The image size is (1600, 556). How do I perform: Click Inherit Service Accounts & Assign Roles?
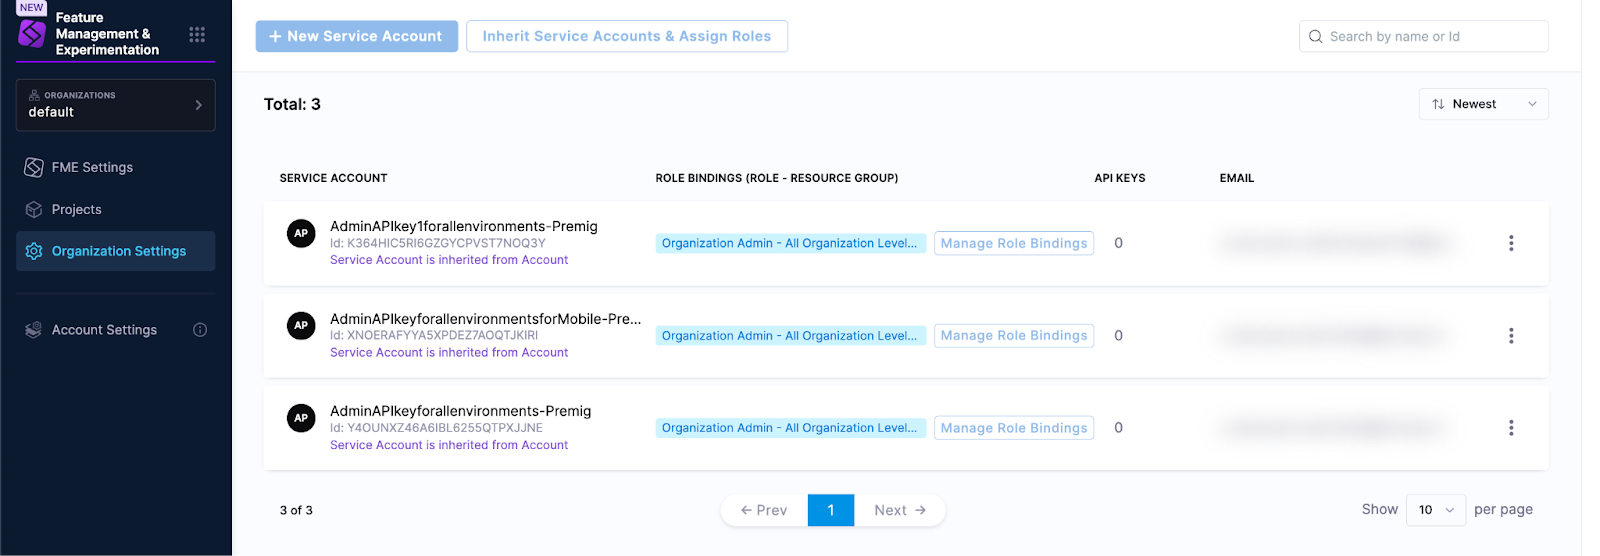tap(626, 36)
